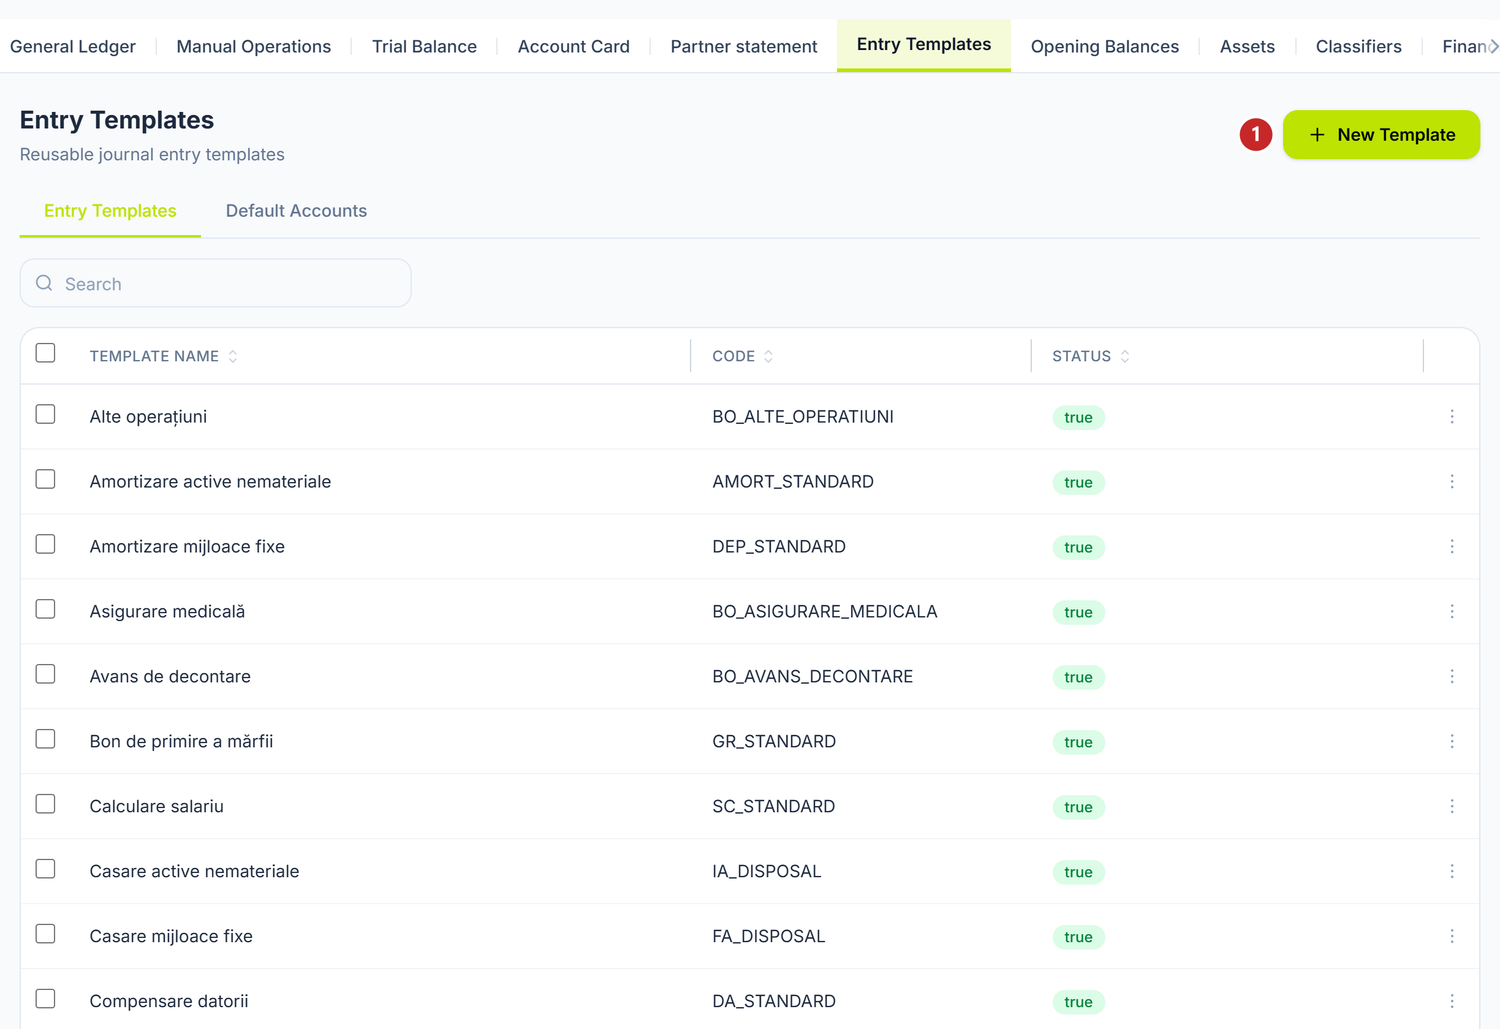Open the Classifiers tab

1359,46
